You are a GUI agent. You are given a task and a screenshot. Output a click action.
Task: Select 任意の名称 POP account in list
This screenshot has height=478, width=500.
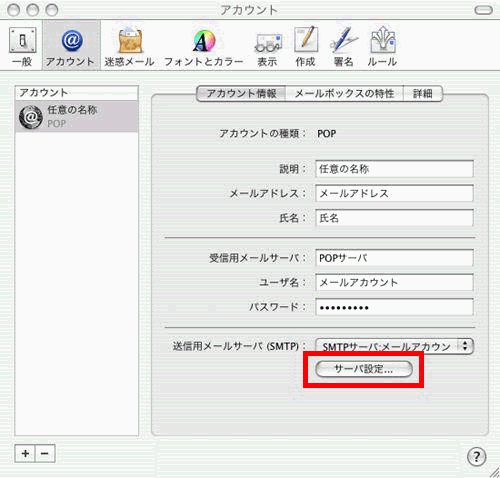pos(77,117)
